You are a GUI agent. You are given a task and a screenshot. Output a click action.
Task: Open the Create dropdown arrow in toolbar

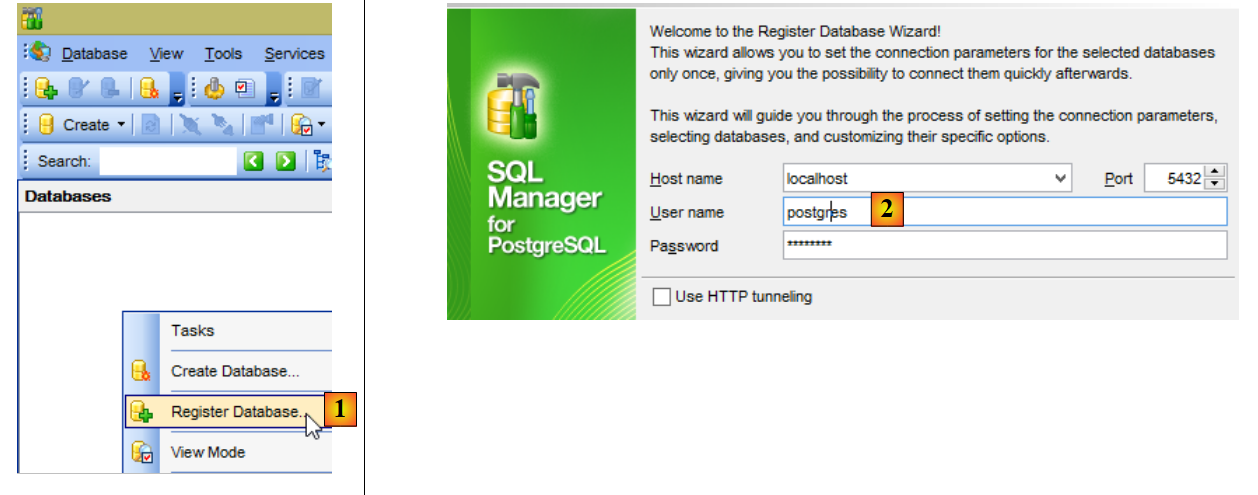pyautogui.click(x=121, y=125)
